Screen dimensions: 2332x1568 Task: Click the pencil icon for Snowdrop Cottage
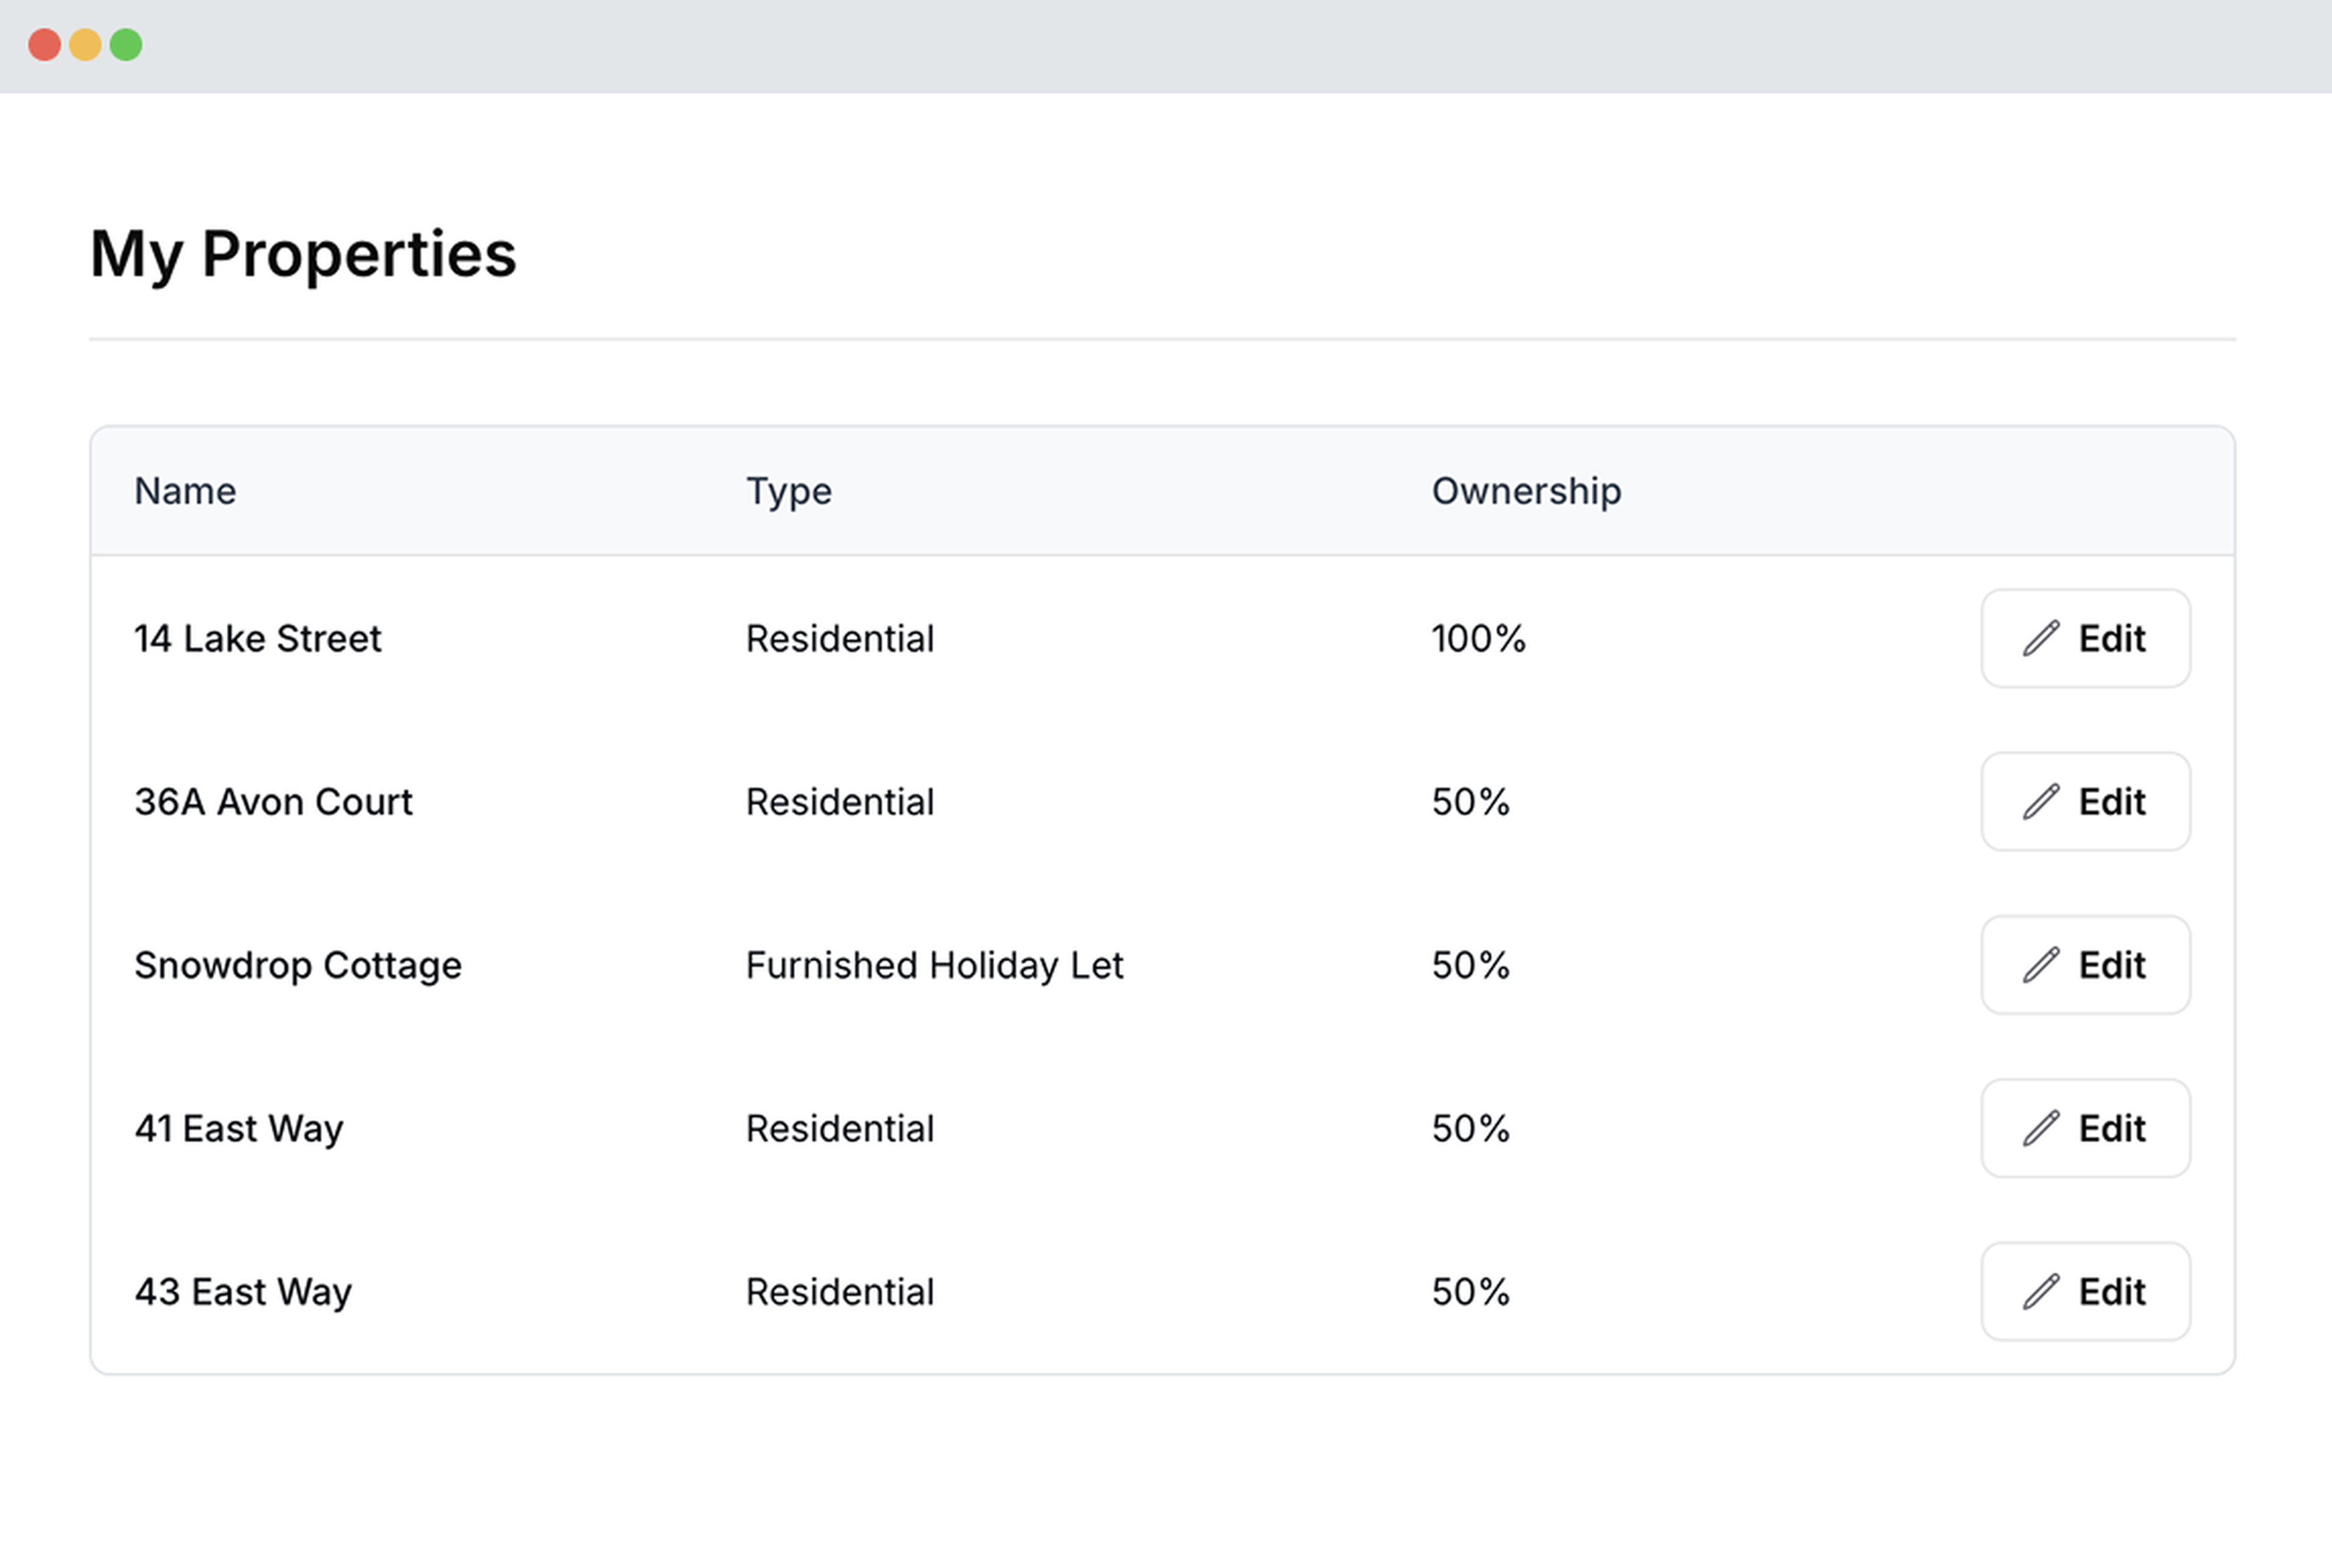[2040, 965]
